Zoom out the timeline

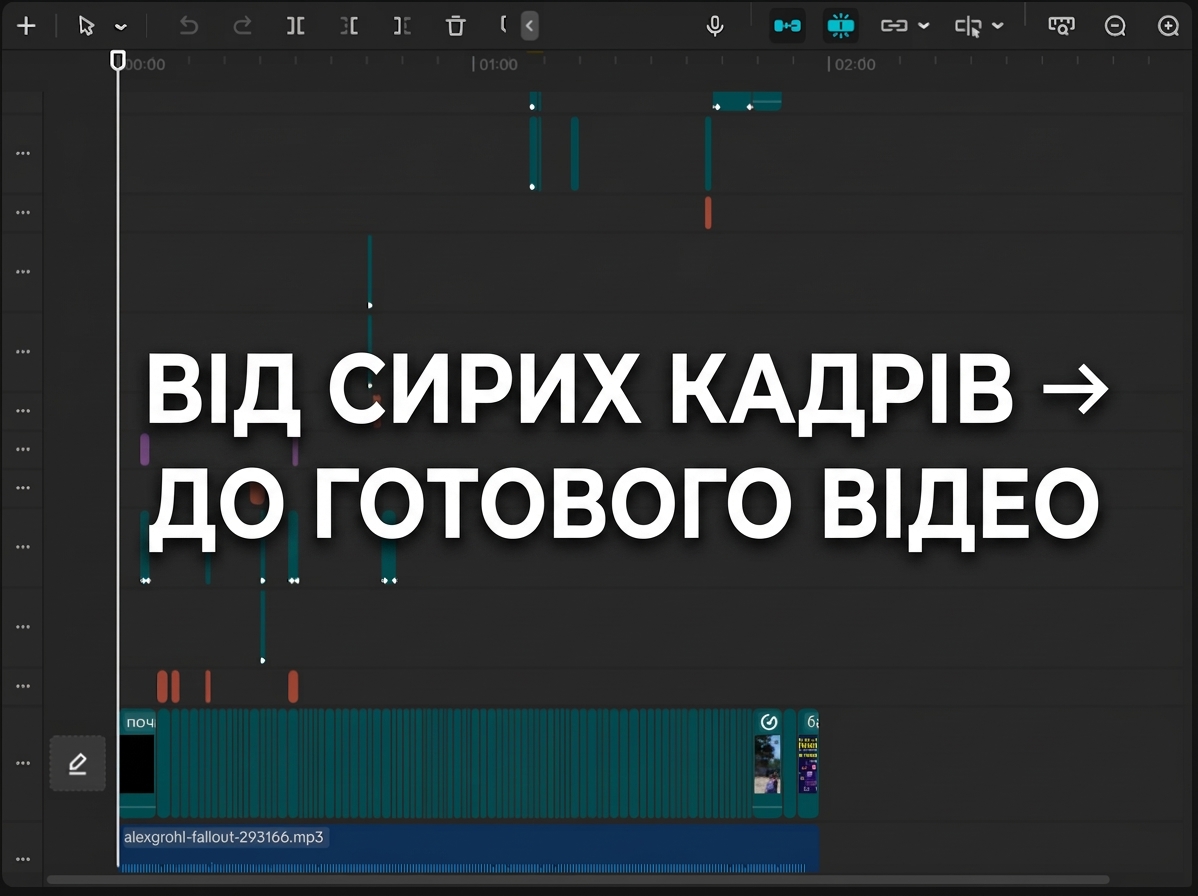click(x=1115, y=26)
